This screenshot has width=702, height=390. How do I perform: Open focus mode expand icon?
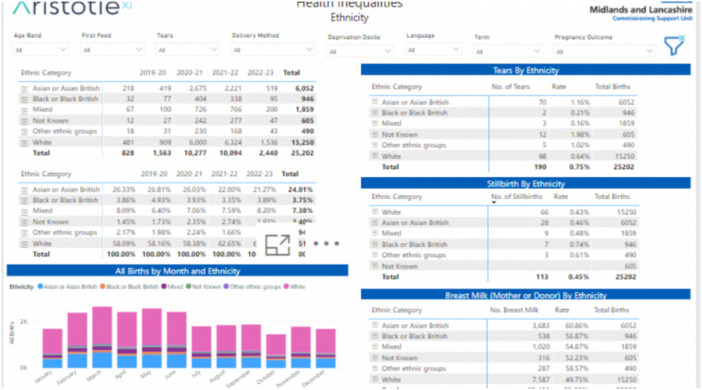pos(278,245)
